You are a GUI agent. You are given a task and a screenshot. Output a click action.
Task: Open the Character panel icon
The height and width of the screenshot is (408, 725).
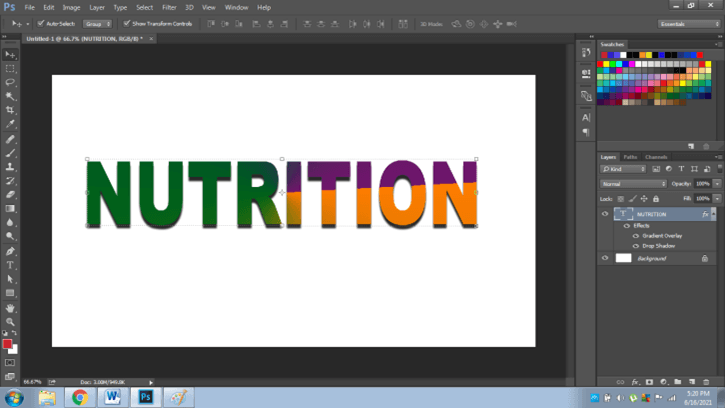586,118
